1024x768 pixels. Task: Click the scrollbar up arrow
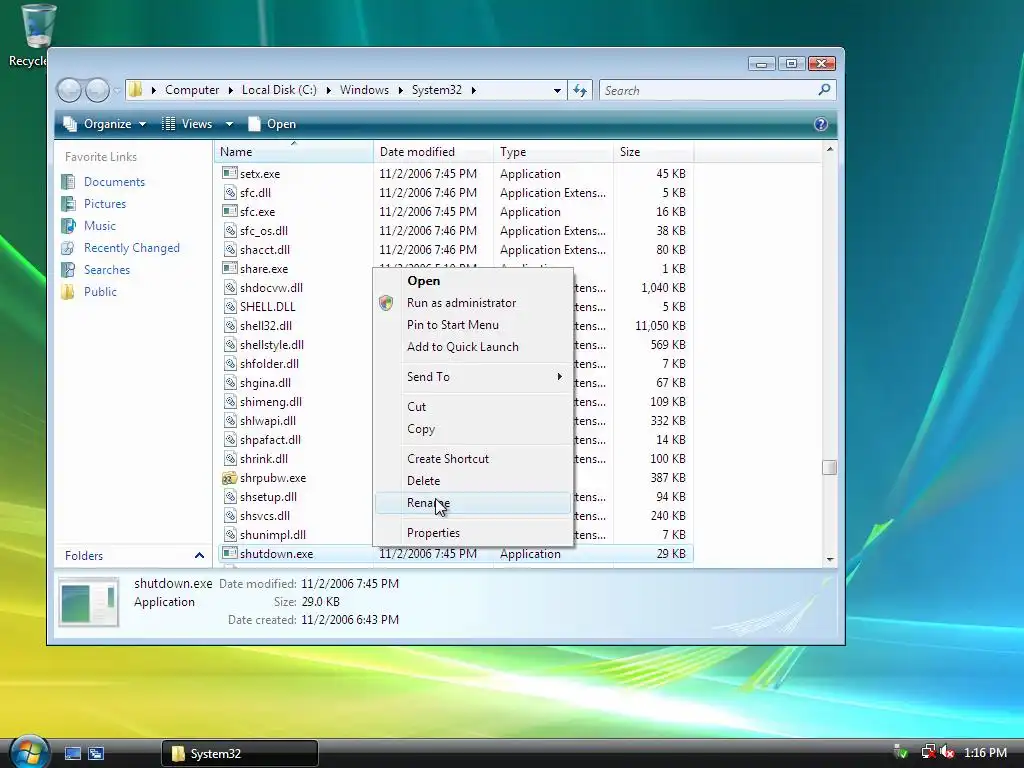[x=829, y=149]
